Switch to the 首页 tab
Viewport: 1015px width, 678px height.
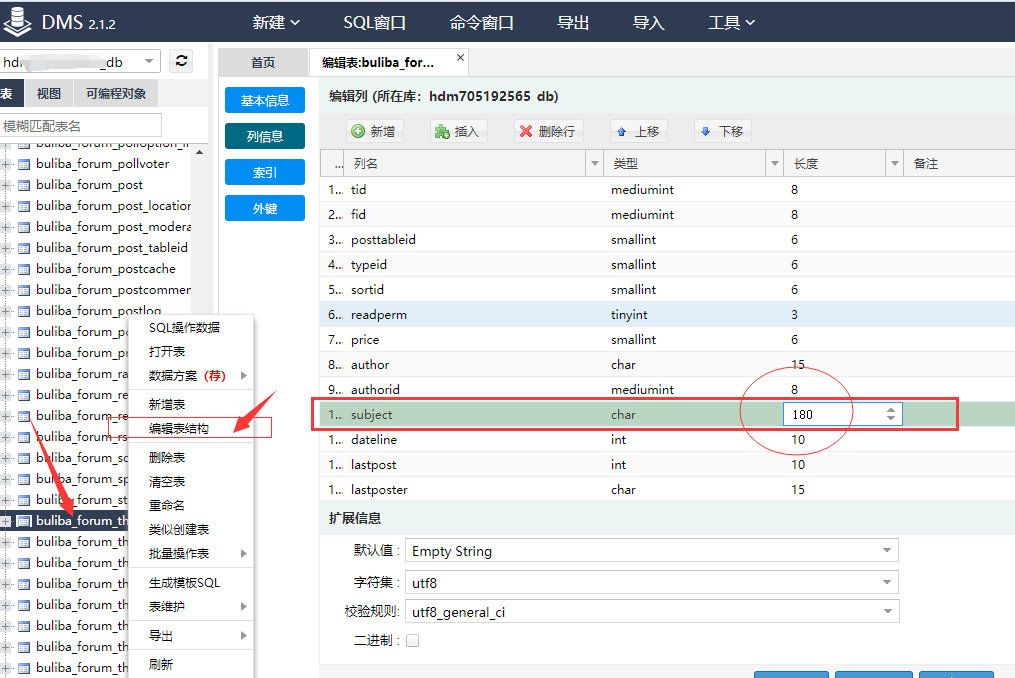click(262, 59)
